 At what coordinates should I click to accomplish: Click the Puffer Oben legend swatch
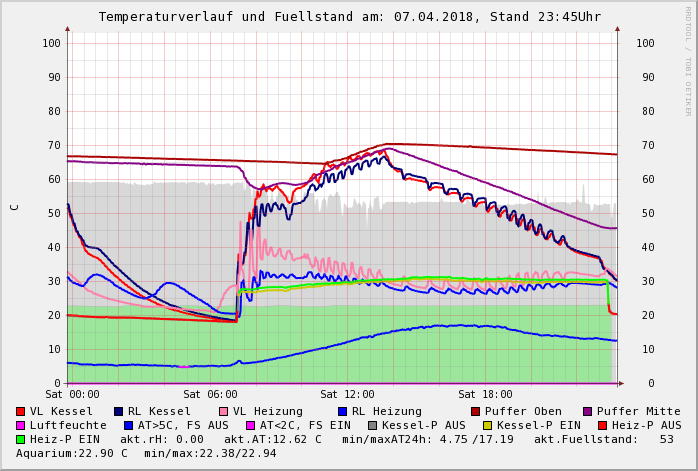(476, 411)
